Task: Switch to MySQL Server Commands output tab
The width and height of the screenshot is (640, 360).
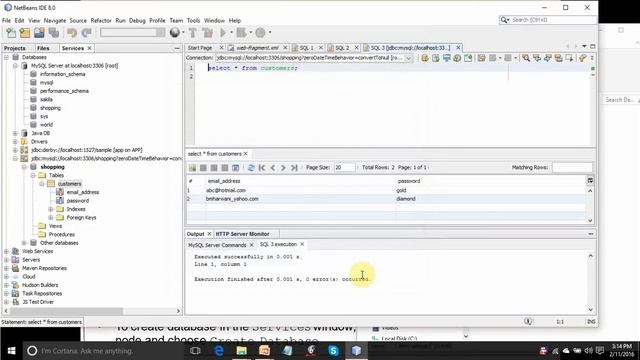Action: (x=217, y=245)
